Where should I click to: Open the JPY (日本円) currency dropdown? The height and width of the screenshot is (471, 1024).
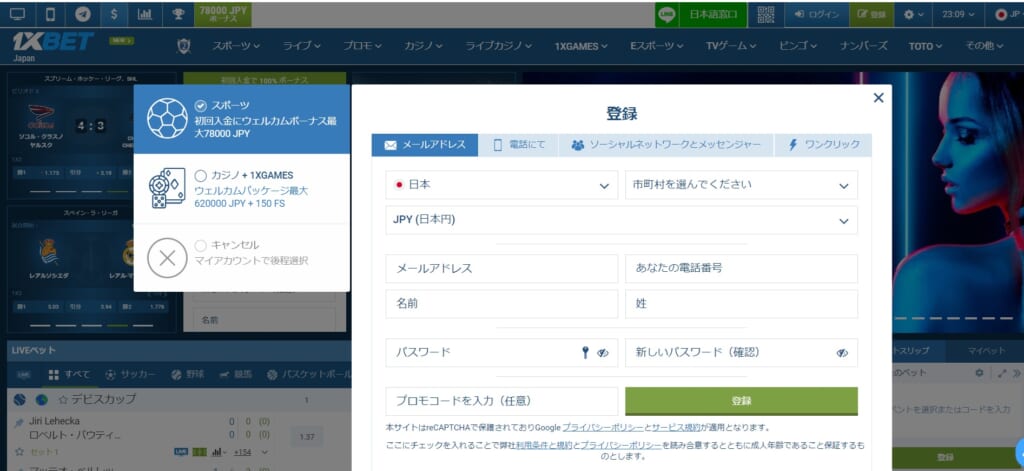coord(622,220)
